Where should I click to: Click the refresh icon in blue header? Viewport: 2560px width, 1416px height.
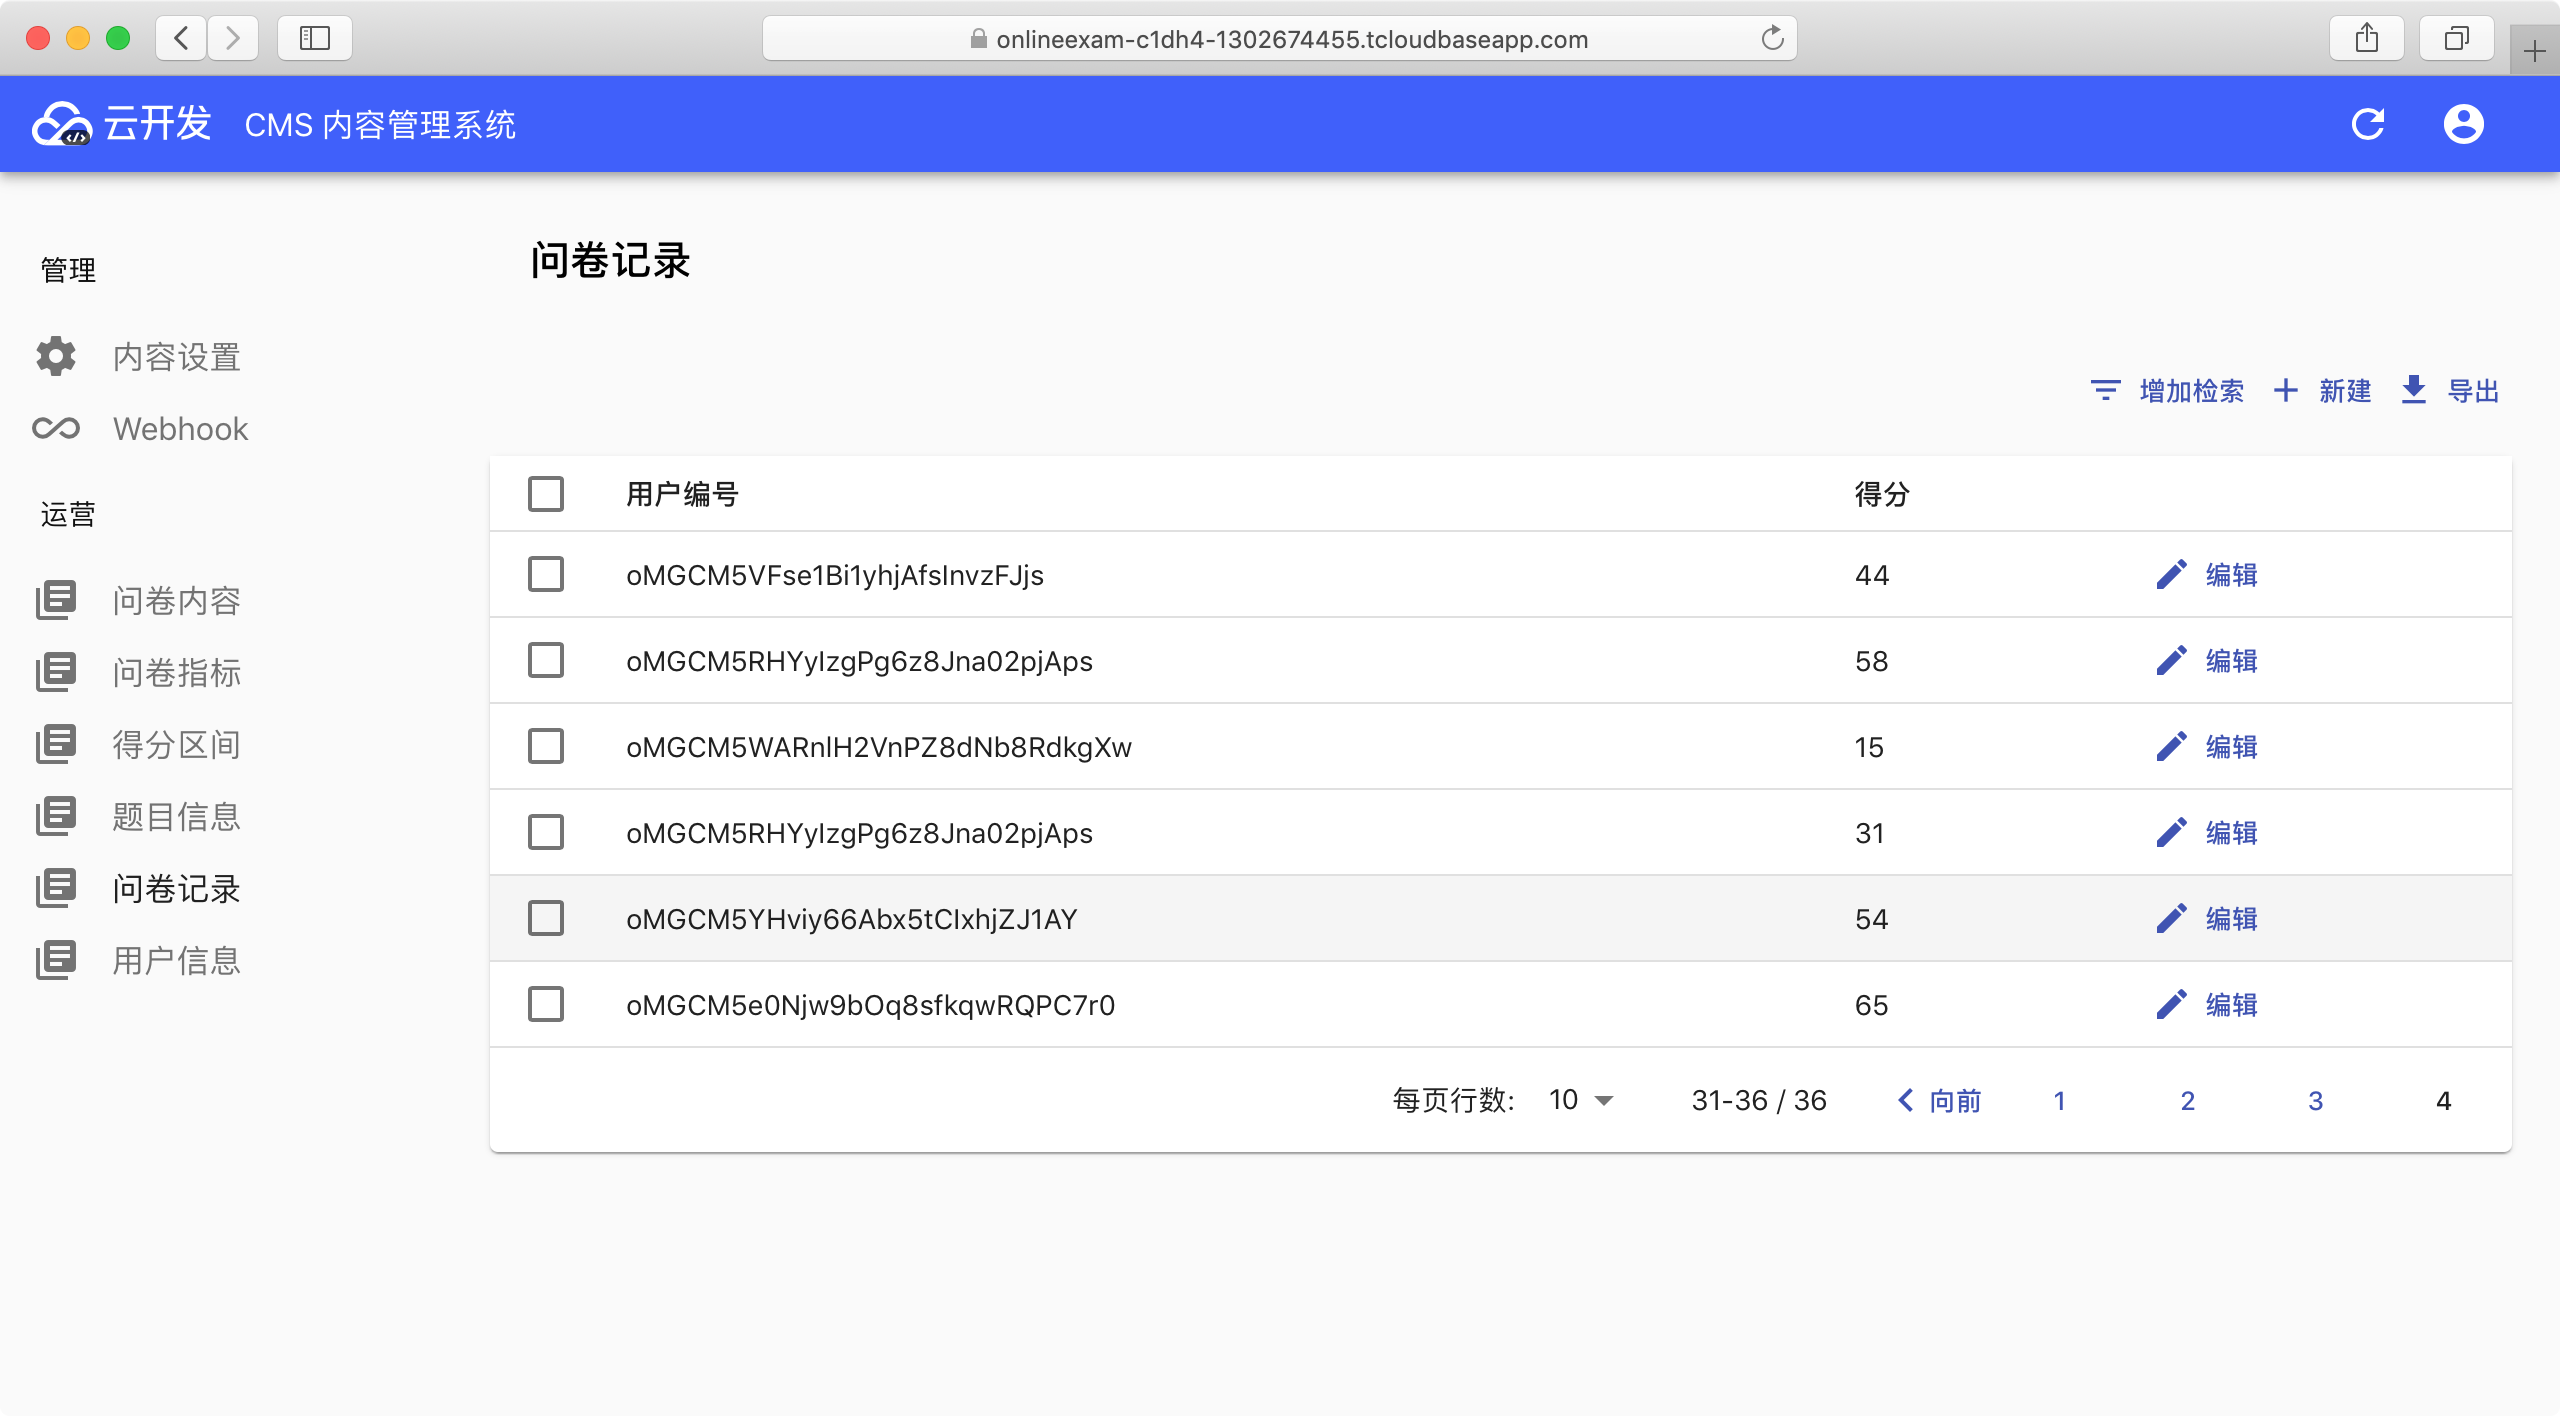pos(2368,124)
